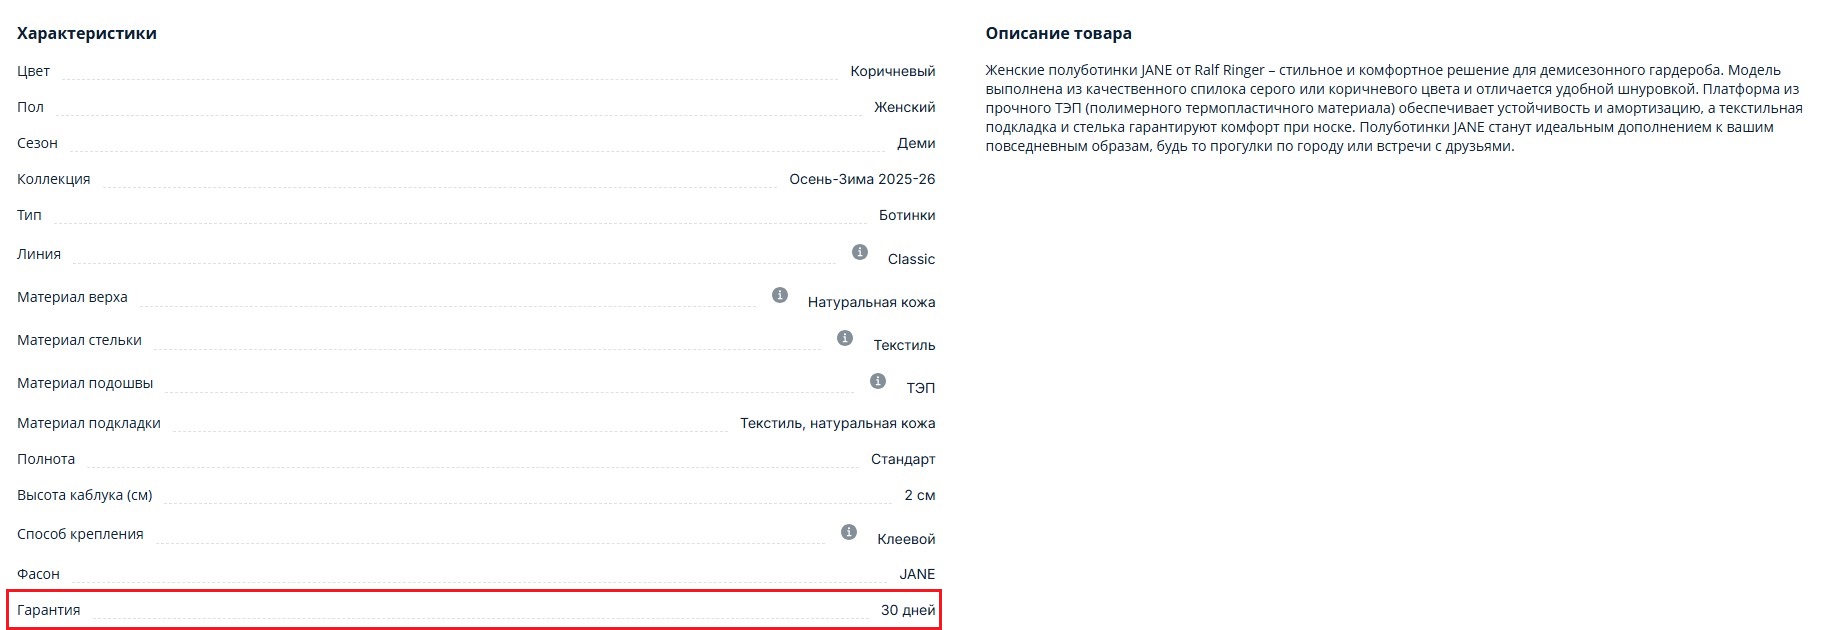The image size is (1827, 630).
Task: Click the info icon beside Линия
Action: (x=860, y=252)
